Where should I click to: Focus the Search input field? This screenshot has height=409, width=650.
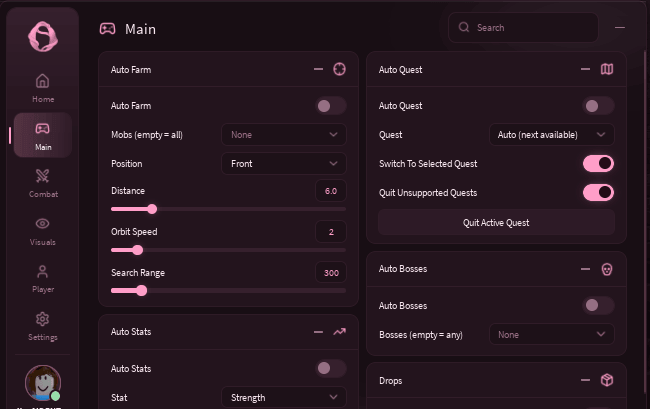[523, 27]
